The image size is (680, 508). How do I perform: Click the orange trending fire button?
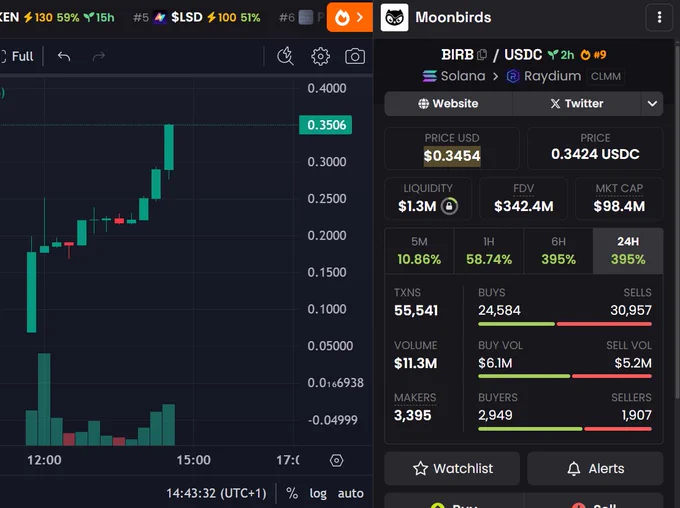click(350, 17)
